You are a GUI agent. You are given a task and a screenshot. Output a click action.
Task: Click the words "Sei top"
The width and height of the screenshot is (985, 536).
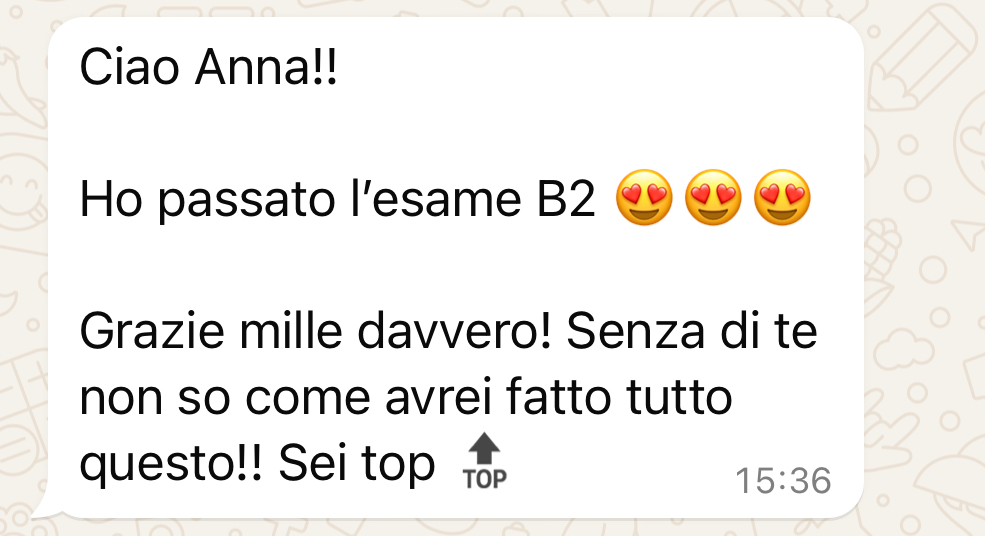(x=357, y=464)
